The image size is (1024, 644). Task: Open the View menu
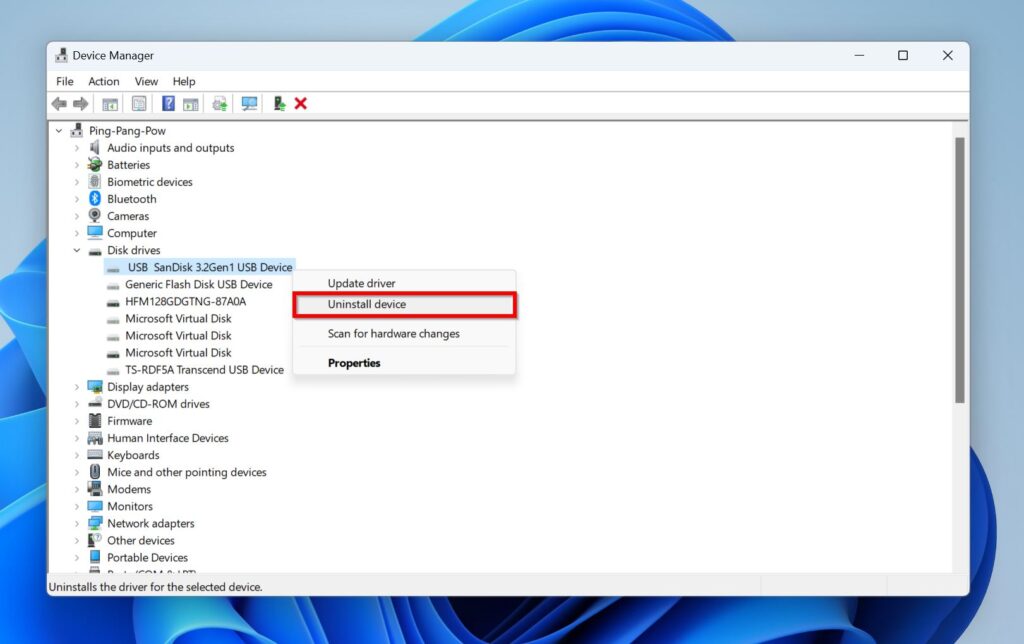(146, 81)
